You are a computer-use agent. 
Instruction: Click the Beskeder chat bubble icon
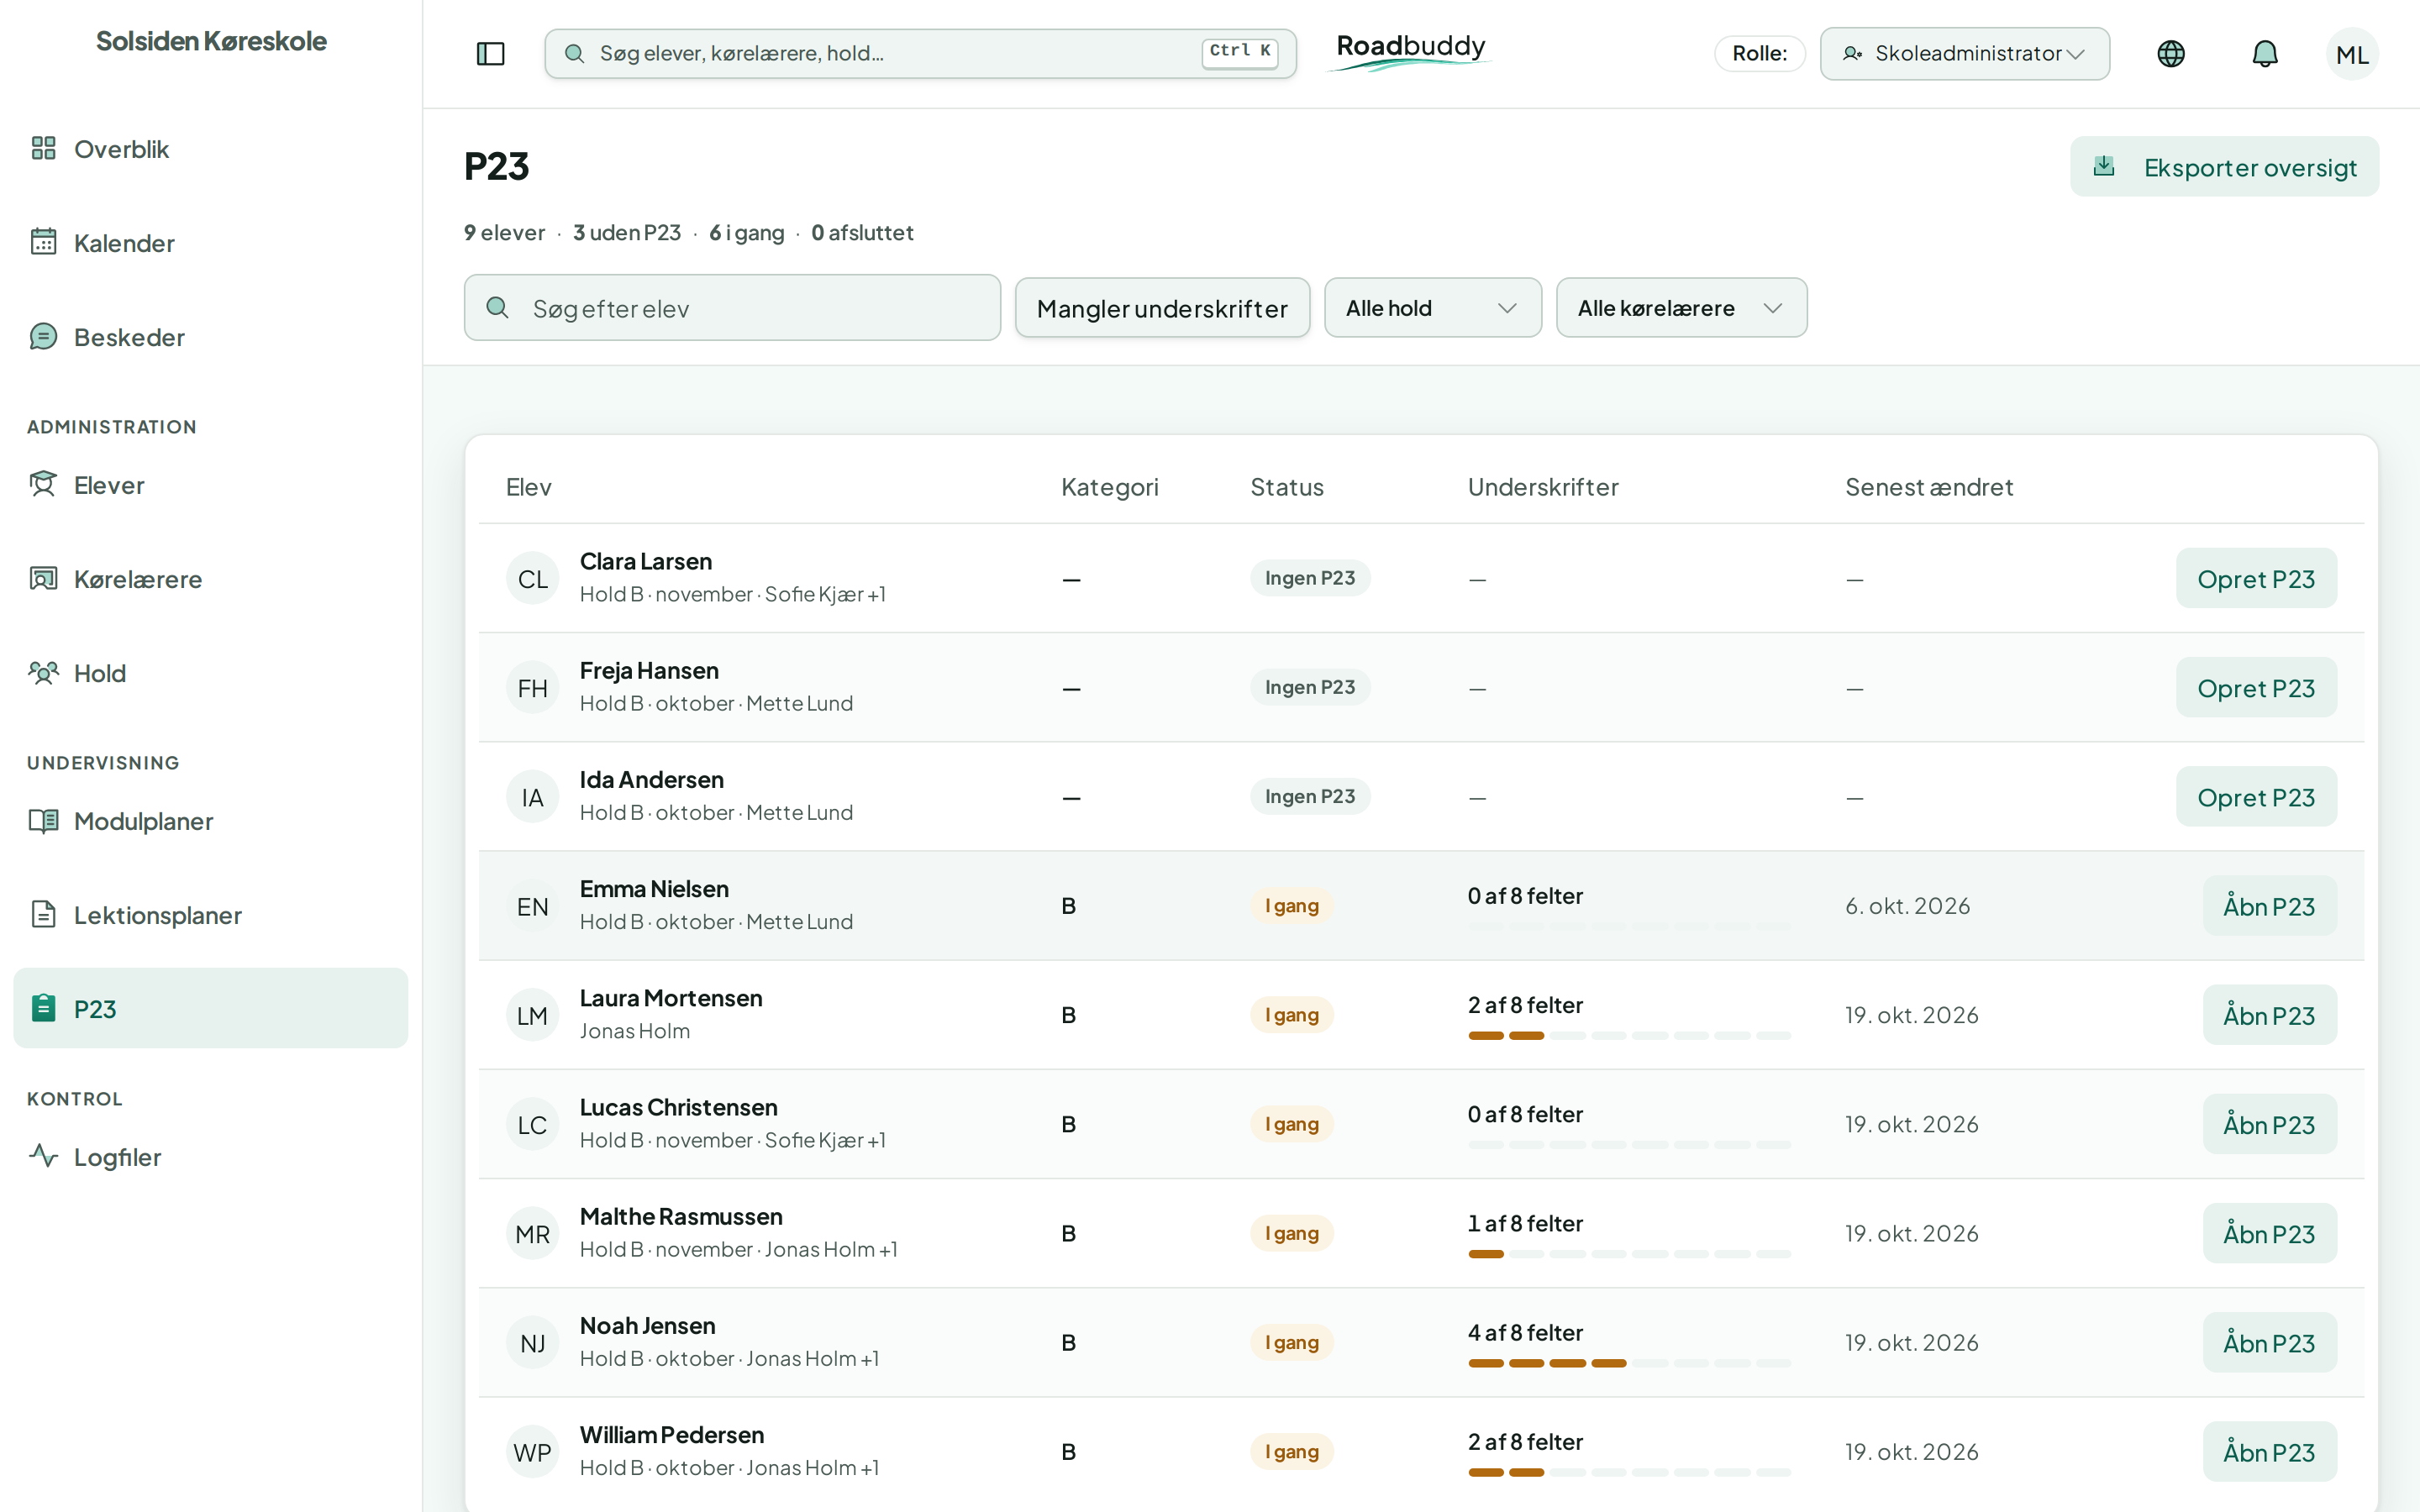click(43, 336)
